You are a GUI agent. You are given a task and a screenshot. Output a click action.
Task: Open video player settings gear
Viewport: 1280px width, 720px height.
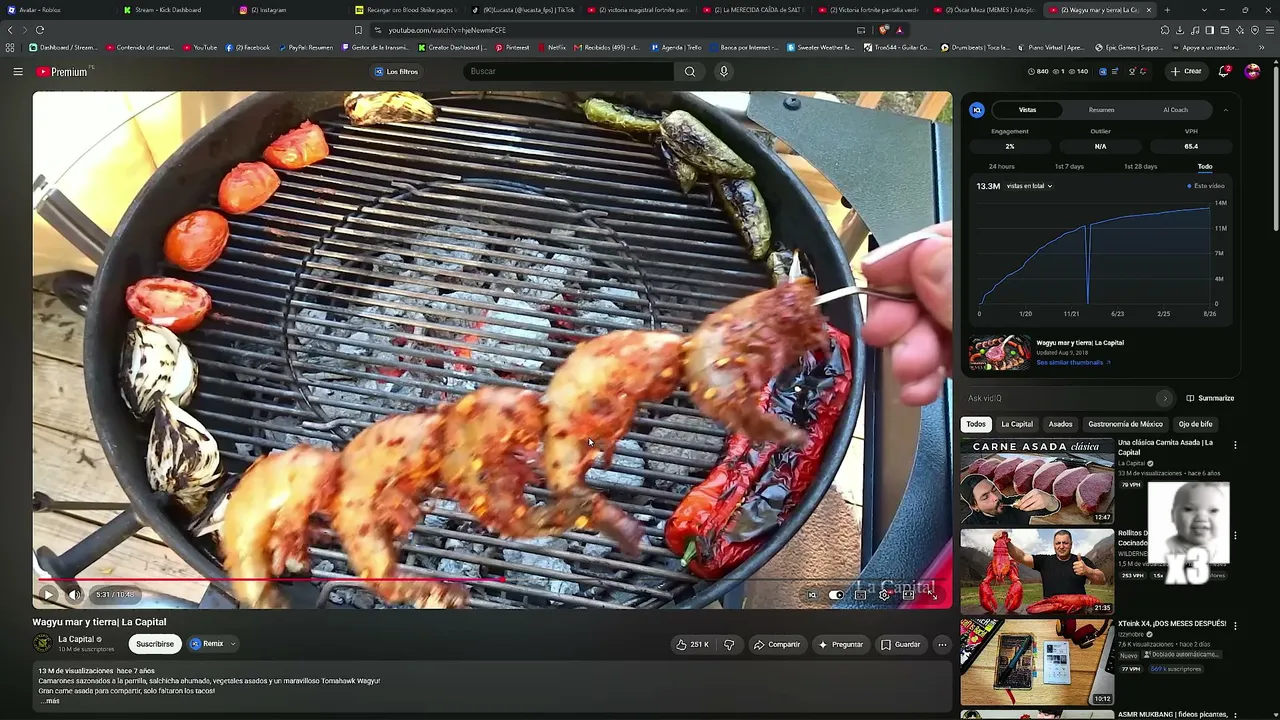pos(884,595)
